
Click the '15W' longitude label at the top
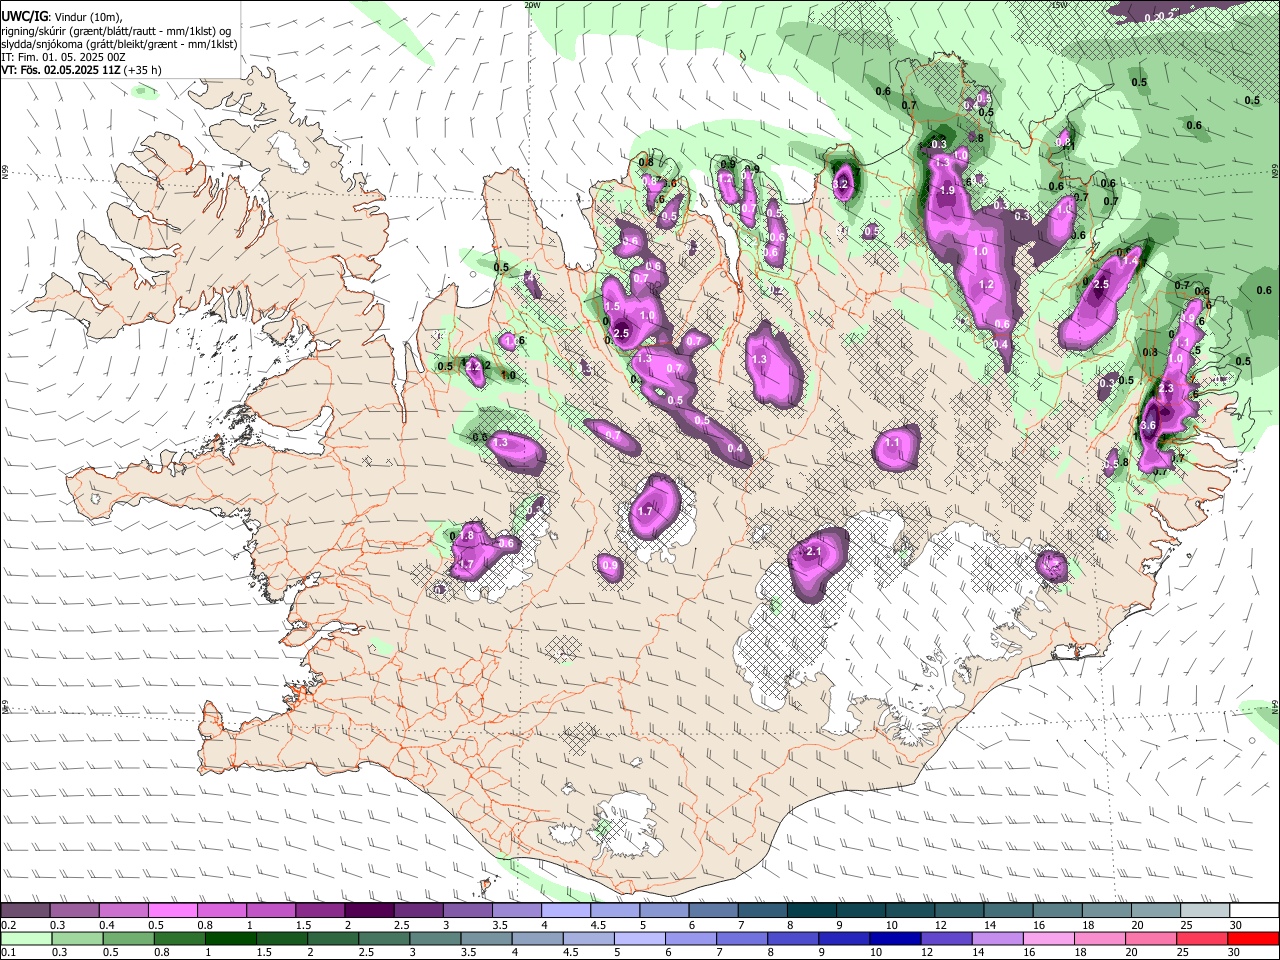click(x=1059, y=5)
